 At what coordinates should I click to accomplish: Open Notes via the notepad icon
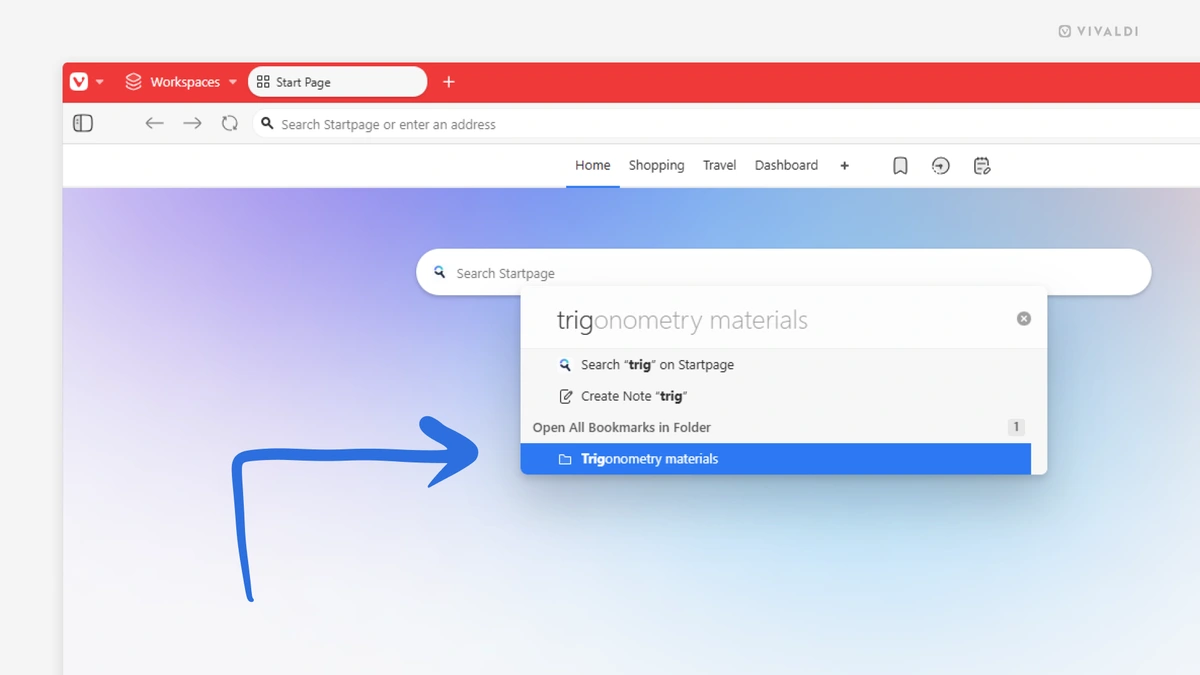(x=981, y=165)
